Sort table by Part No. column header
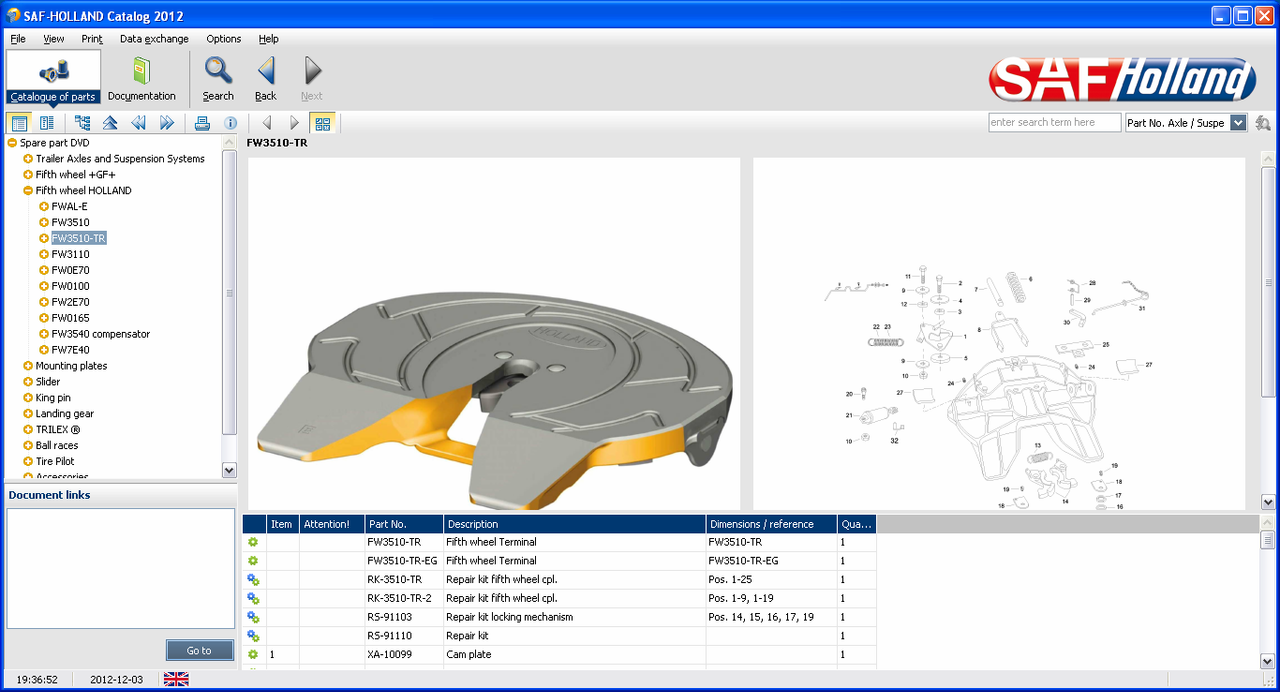The width and height of the screenshot is (1280, 692). coord(404,524)
